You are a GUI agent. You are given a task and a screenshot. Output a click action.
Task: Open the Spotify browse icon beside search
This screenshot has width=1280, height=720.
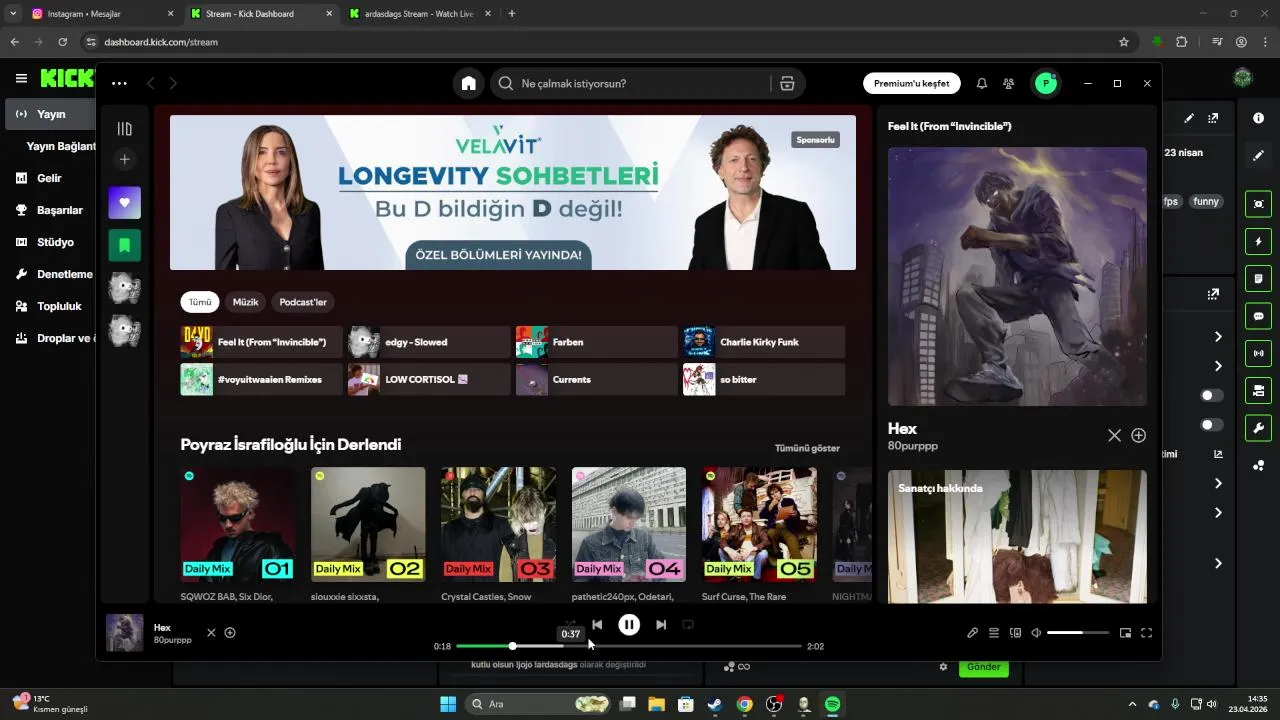pos(787,84)
